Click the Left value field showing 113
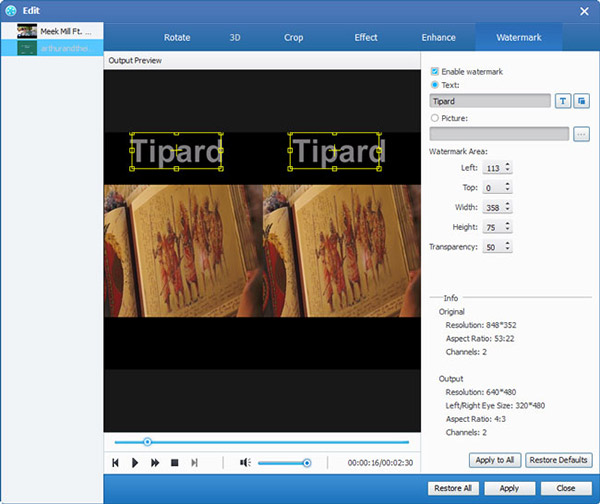Screen dimensions: 600x504 point(493,168)
